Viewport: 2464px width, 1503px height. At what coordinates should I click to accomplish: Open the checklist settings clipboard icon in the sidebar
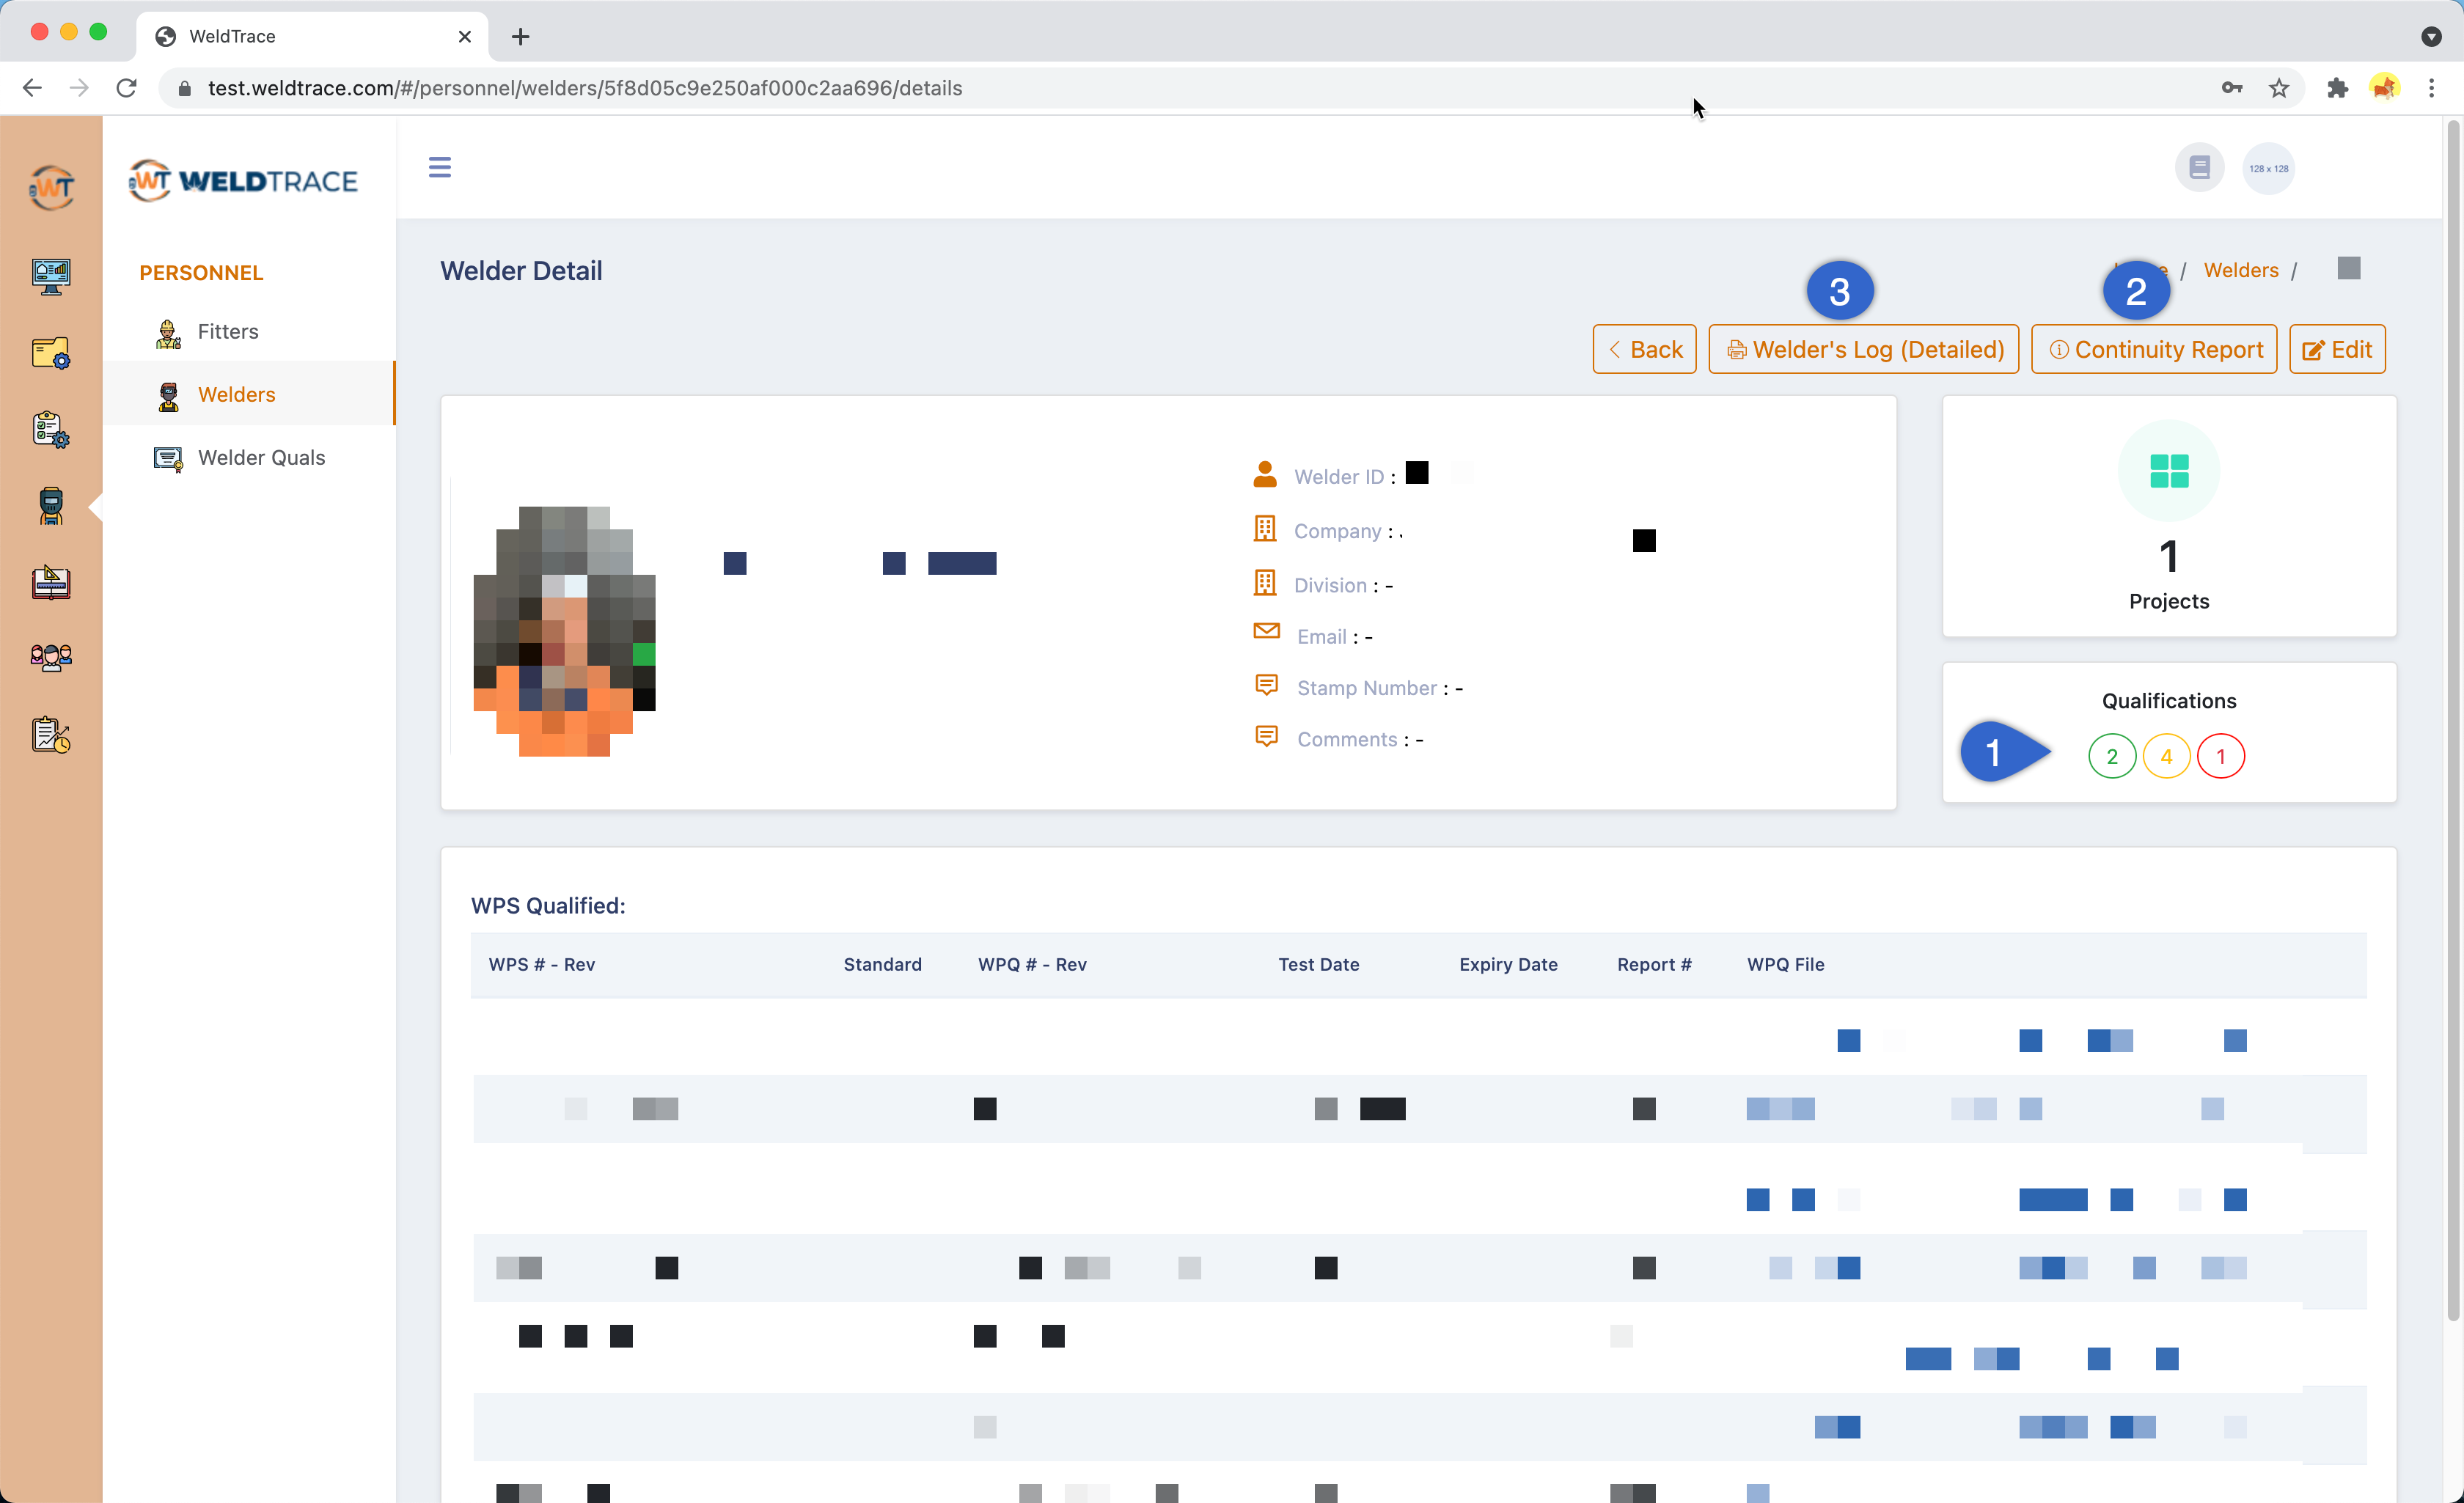tap(51, 428)
